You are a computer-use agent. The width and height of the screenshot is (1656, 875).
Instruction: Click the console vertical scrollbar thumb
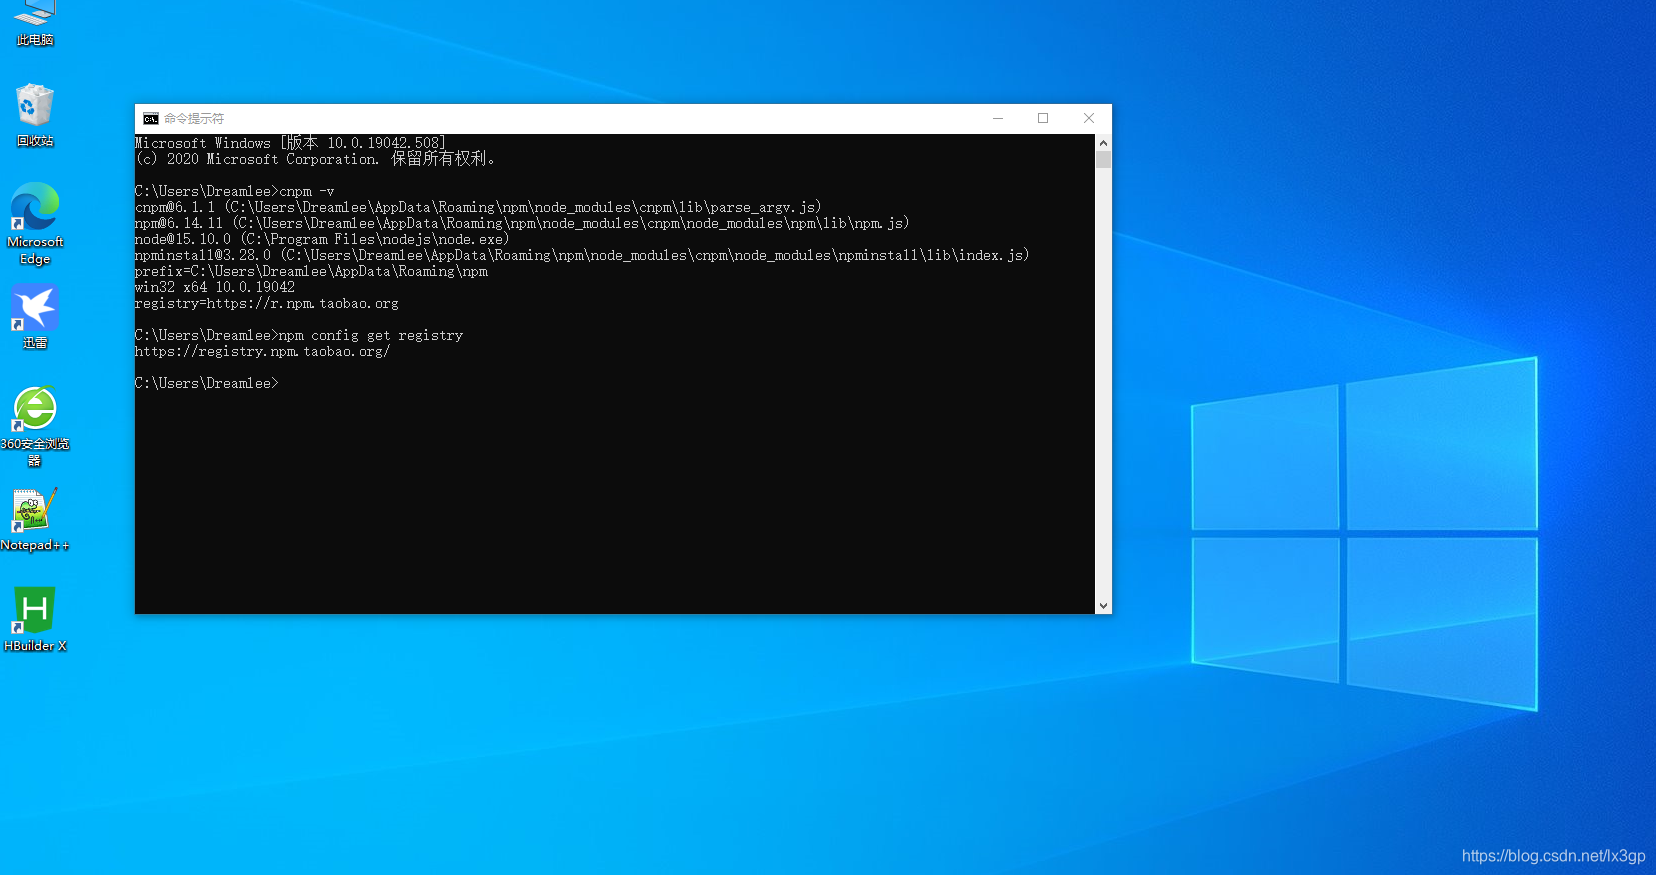tap(1103, 159)
